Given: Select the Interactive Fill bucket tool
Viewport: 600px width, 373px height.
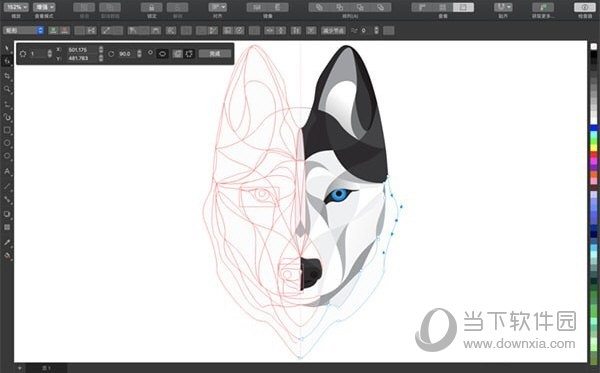Looking at the screenshot, I should [7, 256].
